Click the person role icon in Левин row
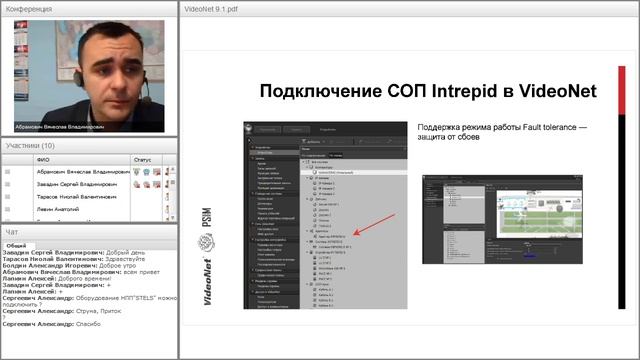The width and height of the screenshot is (640, 360). pyautogui.click(x=167, y=209)
